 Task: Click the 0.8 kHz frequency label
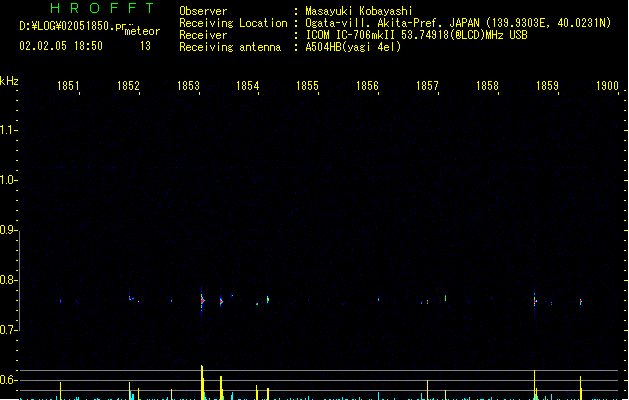7,280
